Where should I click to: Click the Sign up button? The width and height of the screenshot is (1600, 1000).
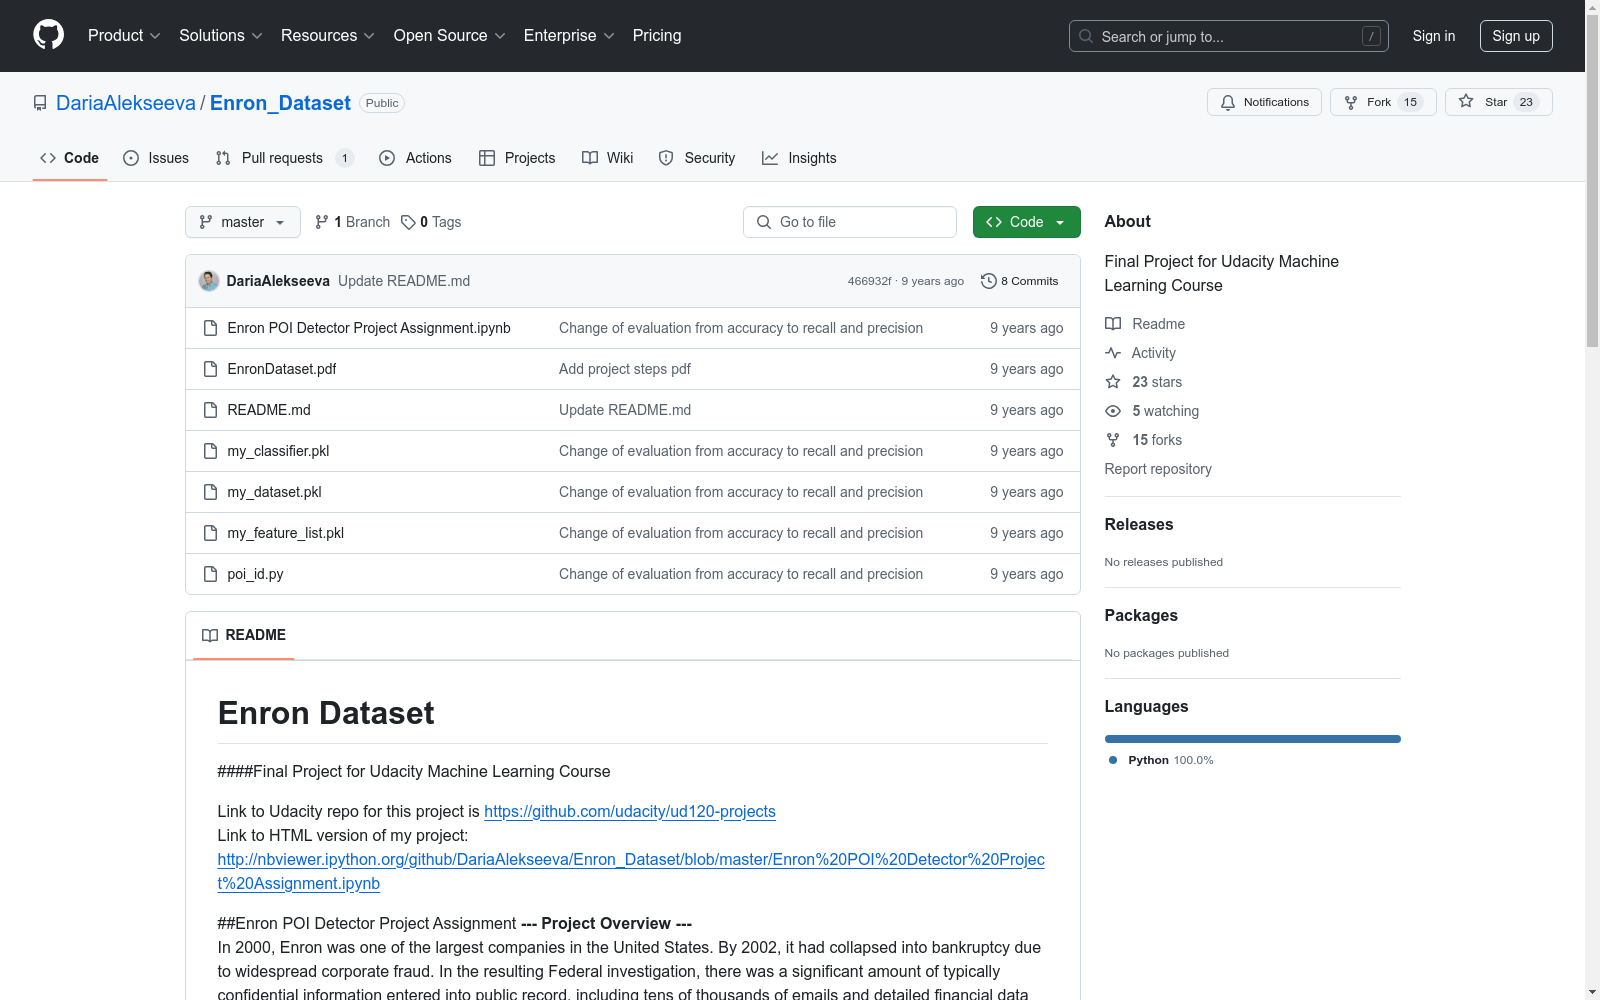[x=1516, y=36]
